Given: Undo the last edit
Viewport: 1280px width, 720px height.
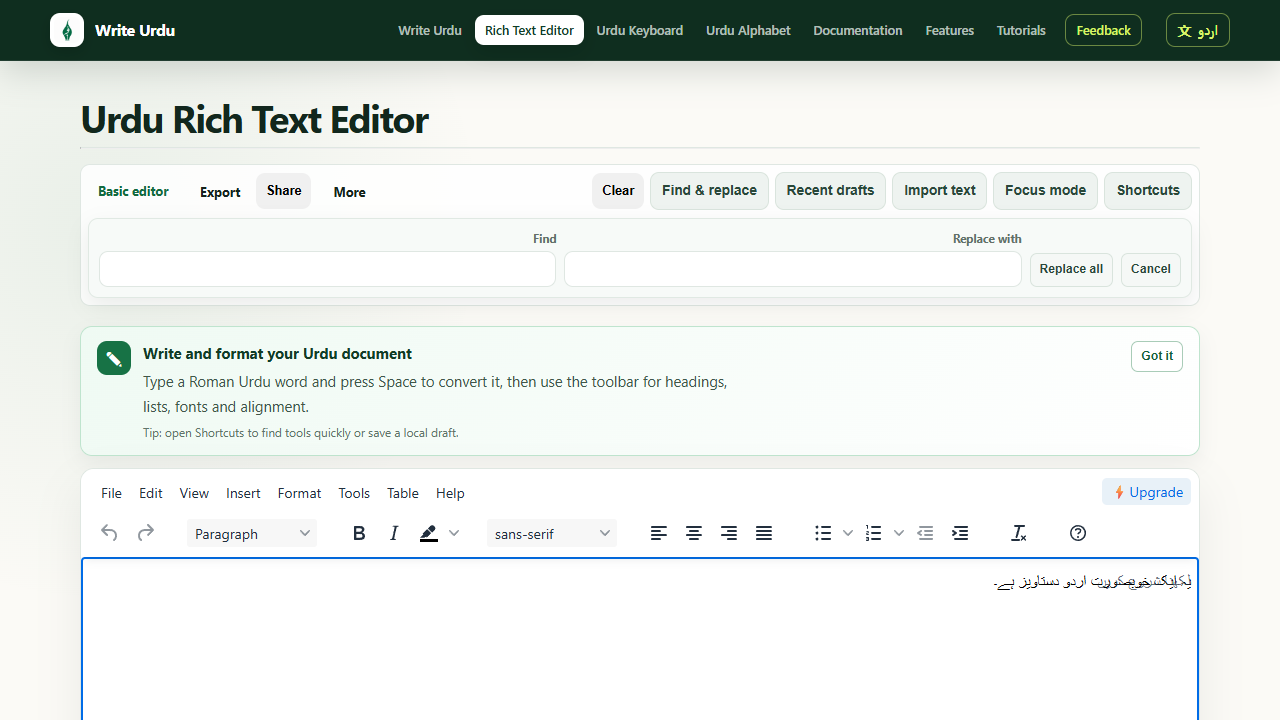Looking at the screenshot, I should point(110,533).
